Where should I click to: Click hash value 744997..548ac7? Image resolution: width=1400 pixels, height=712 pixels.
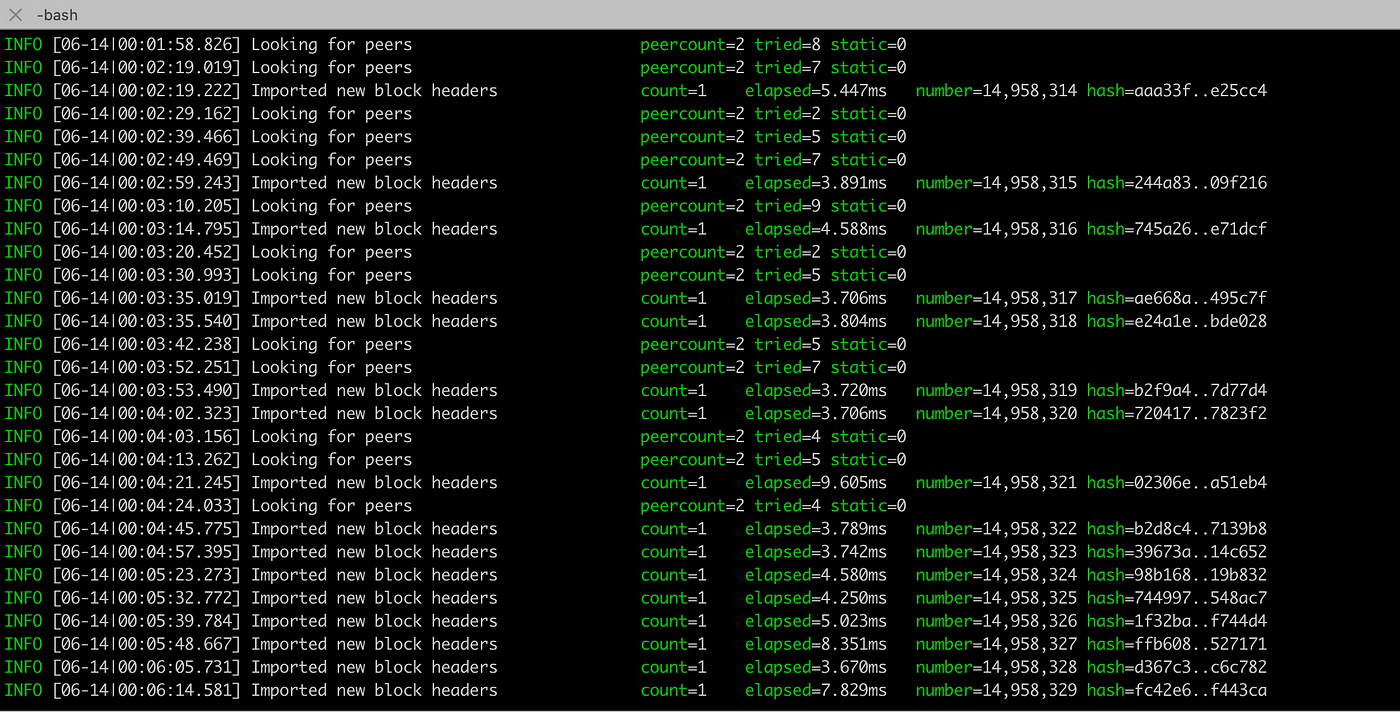pos(1199,598)
